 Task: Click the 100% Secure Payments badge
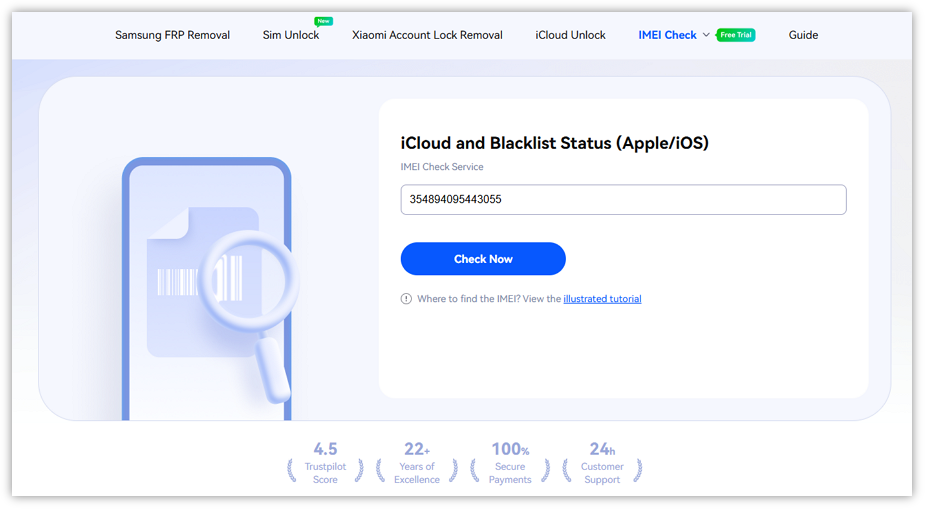pyautogui.click(x=510, y=464)
